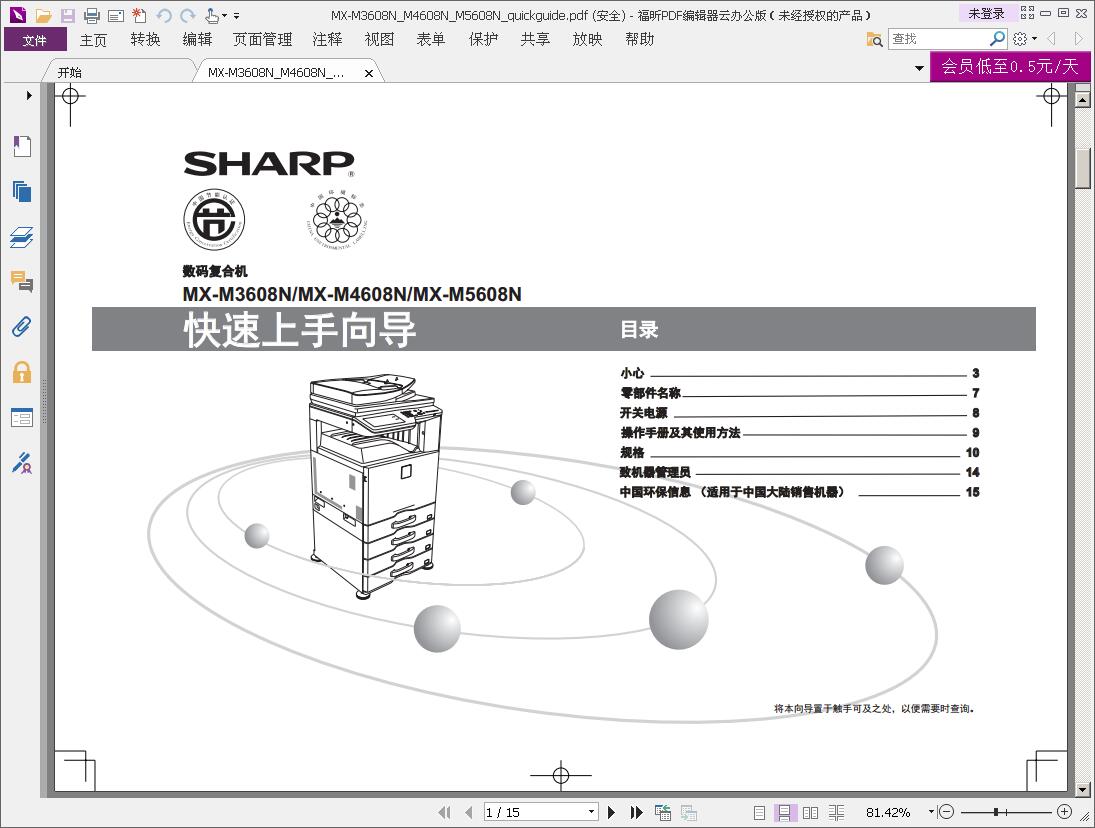Go to the previous page
Image resolution: width=1095 pixels, height=828 pixels.
469,812
